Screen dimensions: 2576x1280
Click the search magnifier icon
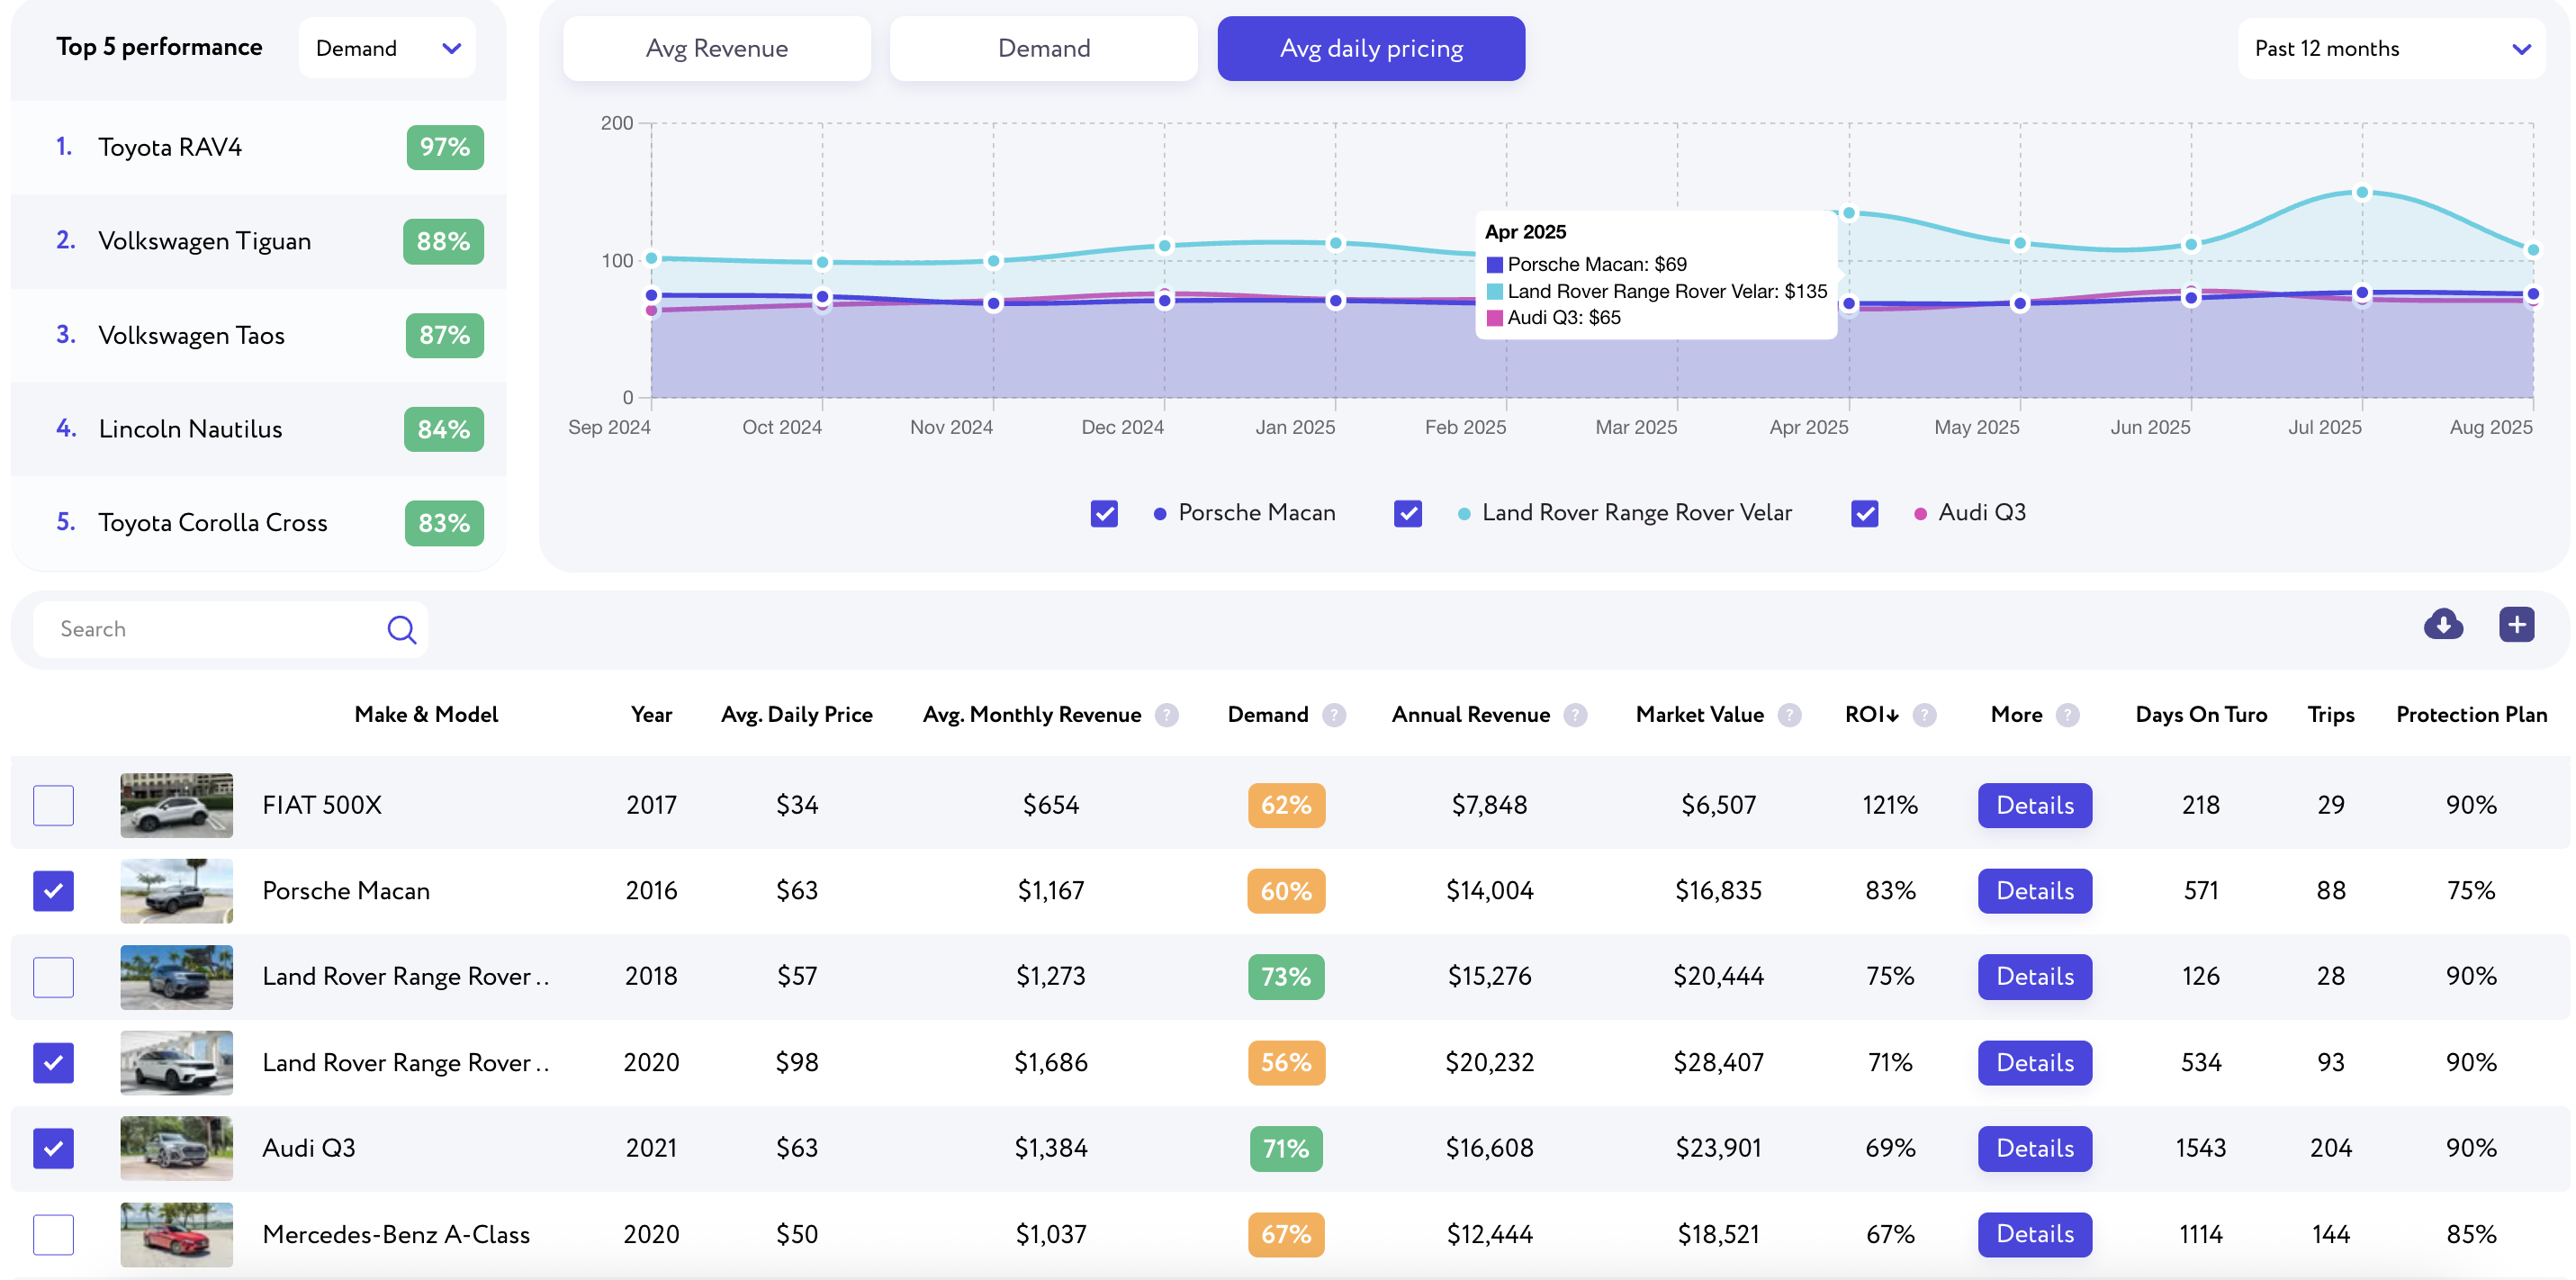tap(401, 629)
